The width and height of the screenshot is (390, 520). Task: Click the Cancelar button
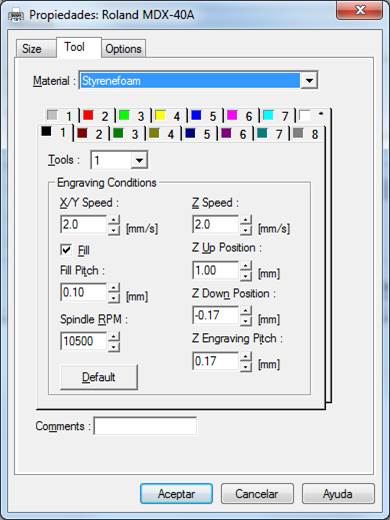point(257,494)
